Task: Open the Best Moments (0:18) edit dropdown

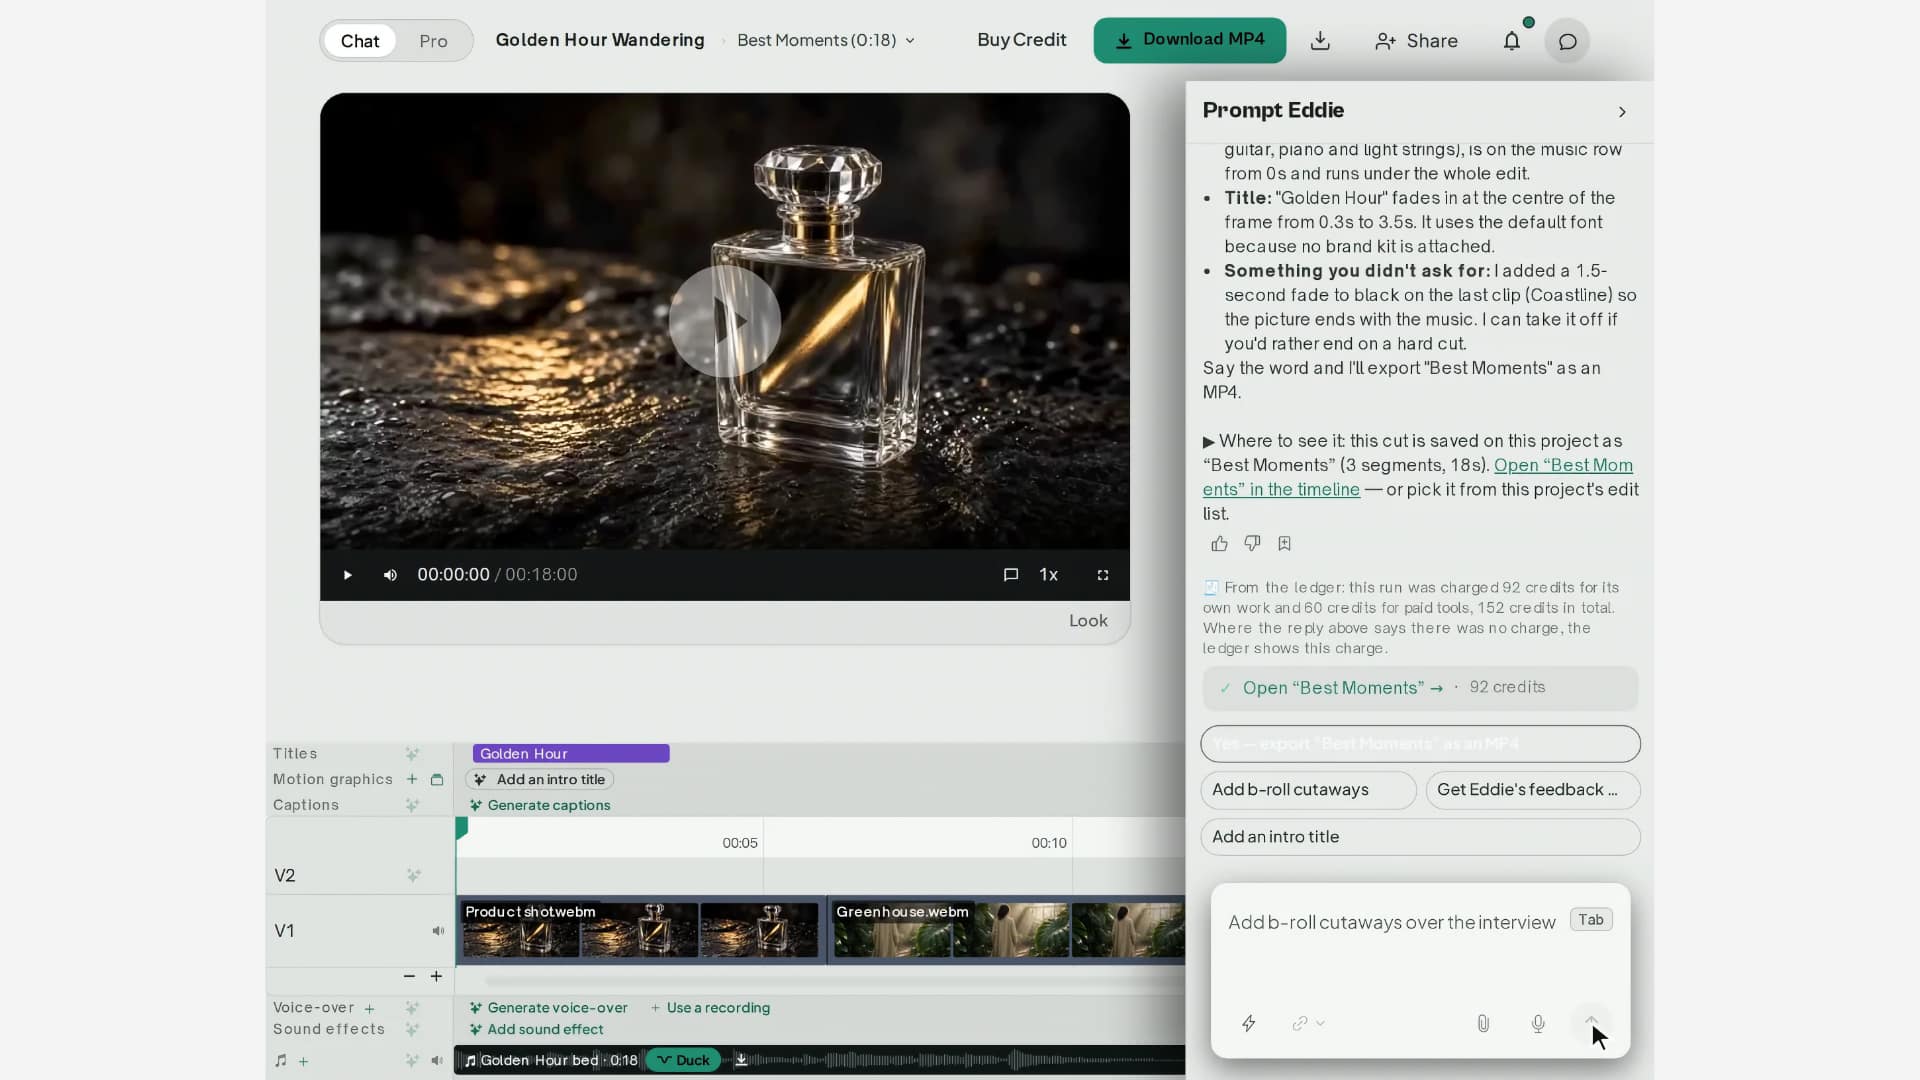Action: click(826, 40)
